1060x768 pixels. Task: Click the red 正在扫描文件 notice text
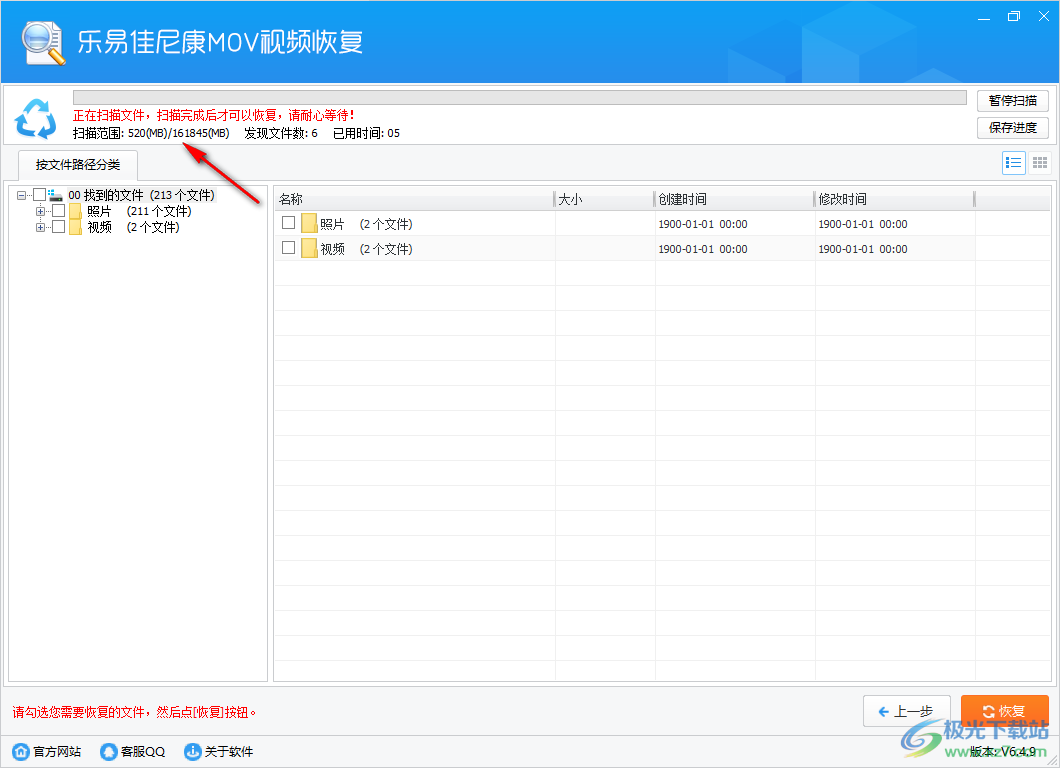tap(214, 115)
